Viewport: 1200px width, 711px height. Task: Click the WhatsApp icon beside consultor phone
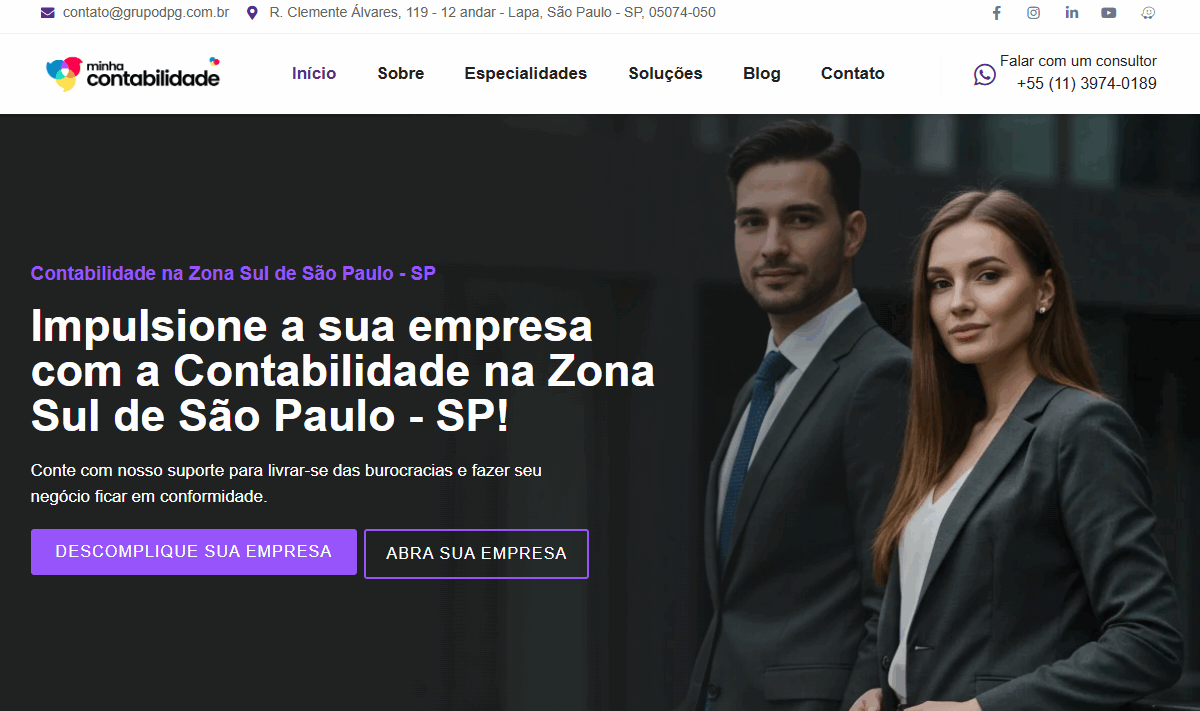pos(985,74)
